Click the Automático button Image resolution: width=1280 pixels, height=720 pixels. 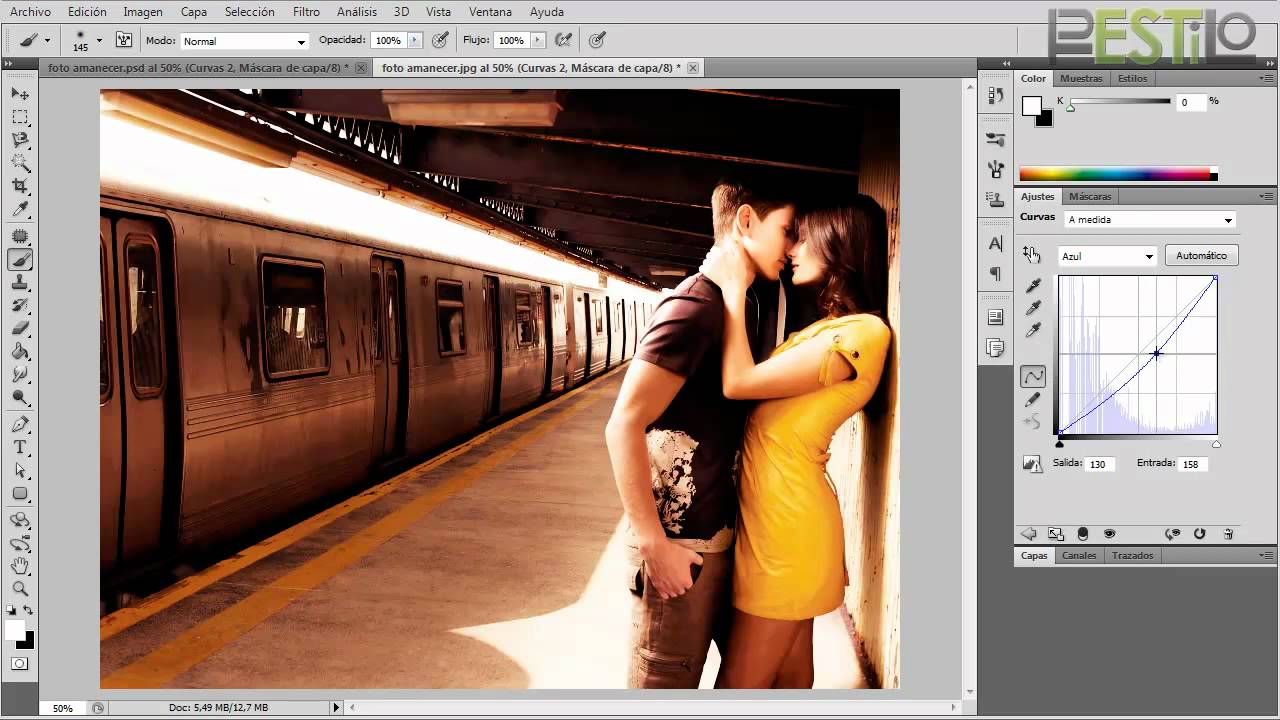coord(1201,256)
